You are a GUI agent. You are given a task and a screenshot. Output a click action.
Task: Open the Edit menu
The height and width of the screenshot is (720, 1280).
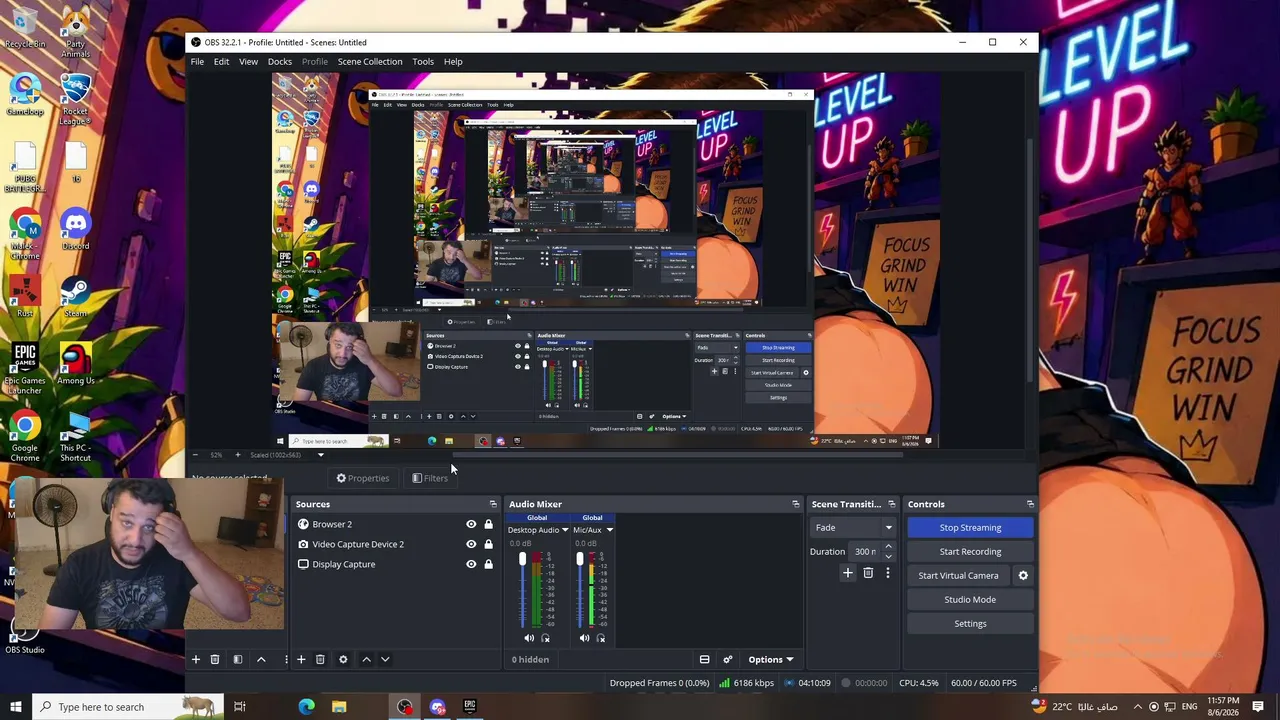coord(221,62)
